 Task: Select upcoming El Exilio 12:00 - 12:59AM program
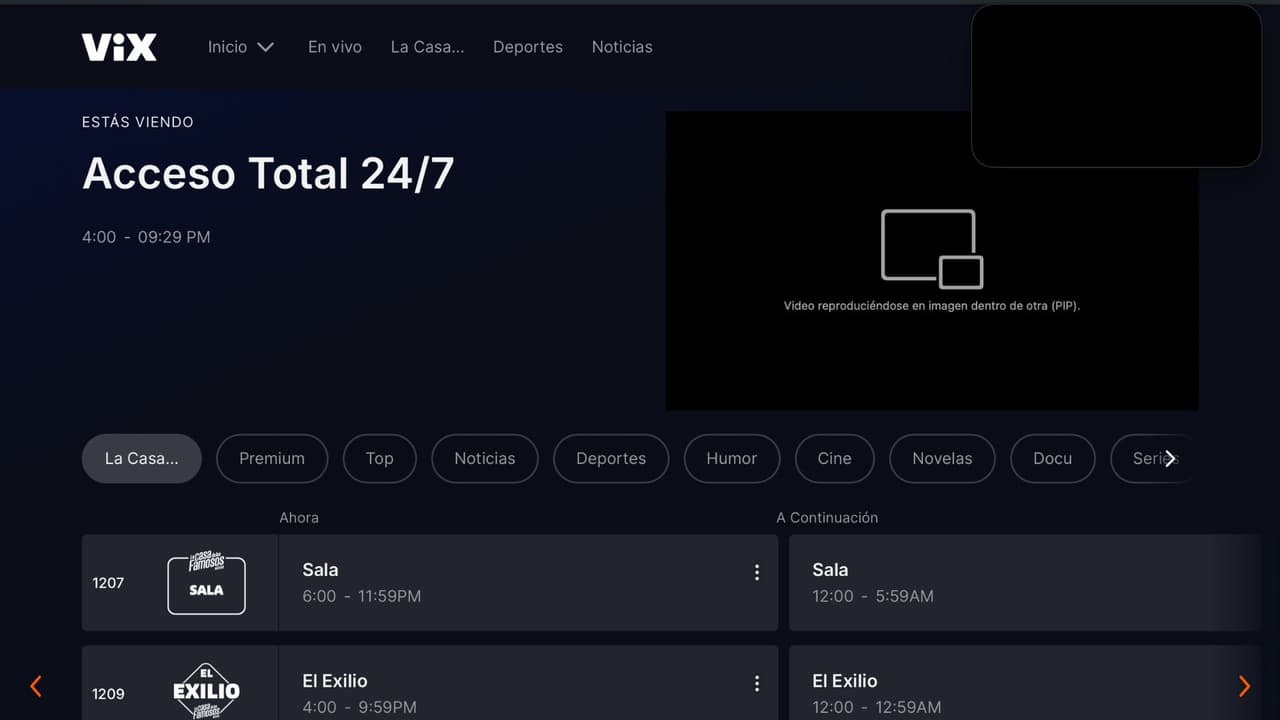[1024, 683]
